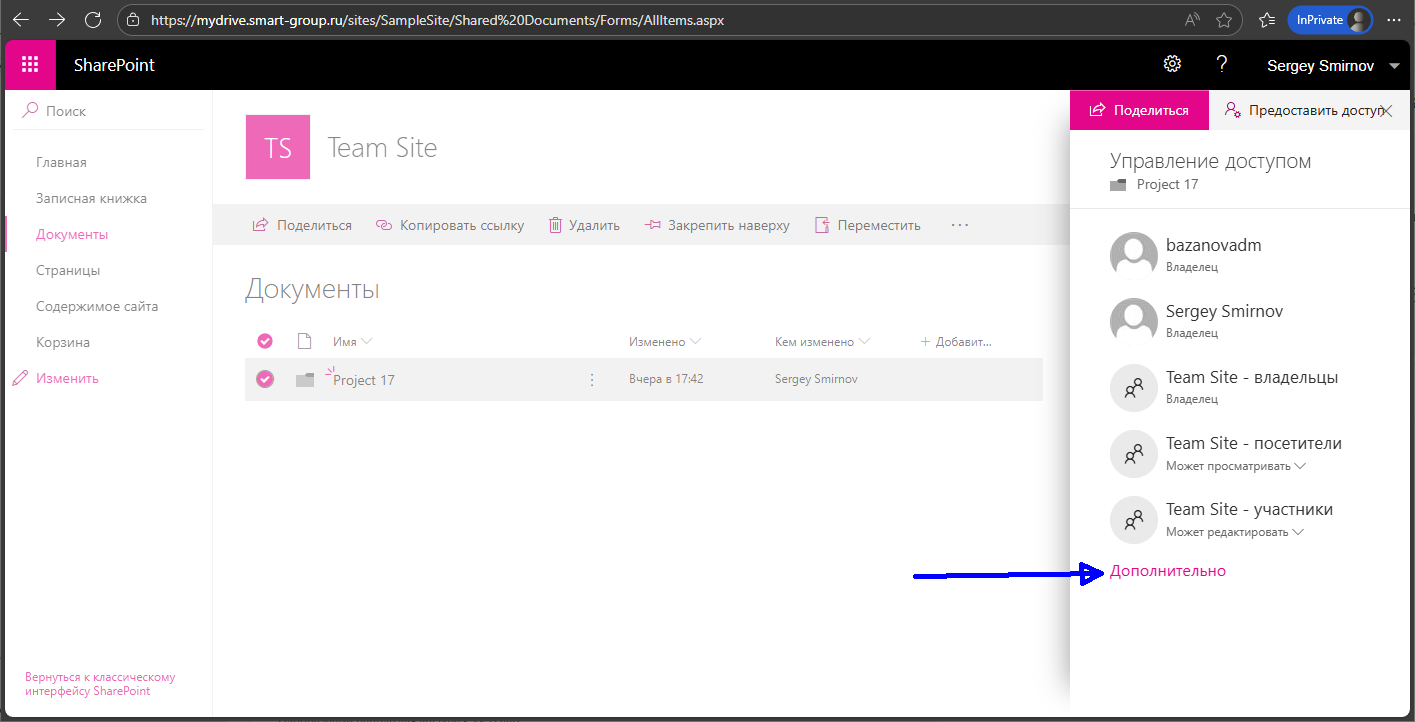Open Site contents in left navigation

tap(97, 306)
